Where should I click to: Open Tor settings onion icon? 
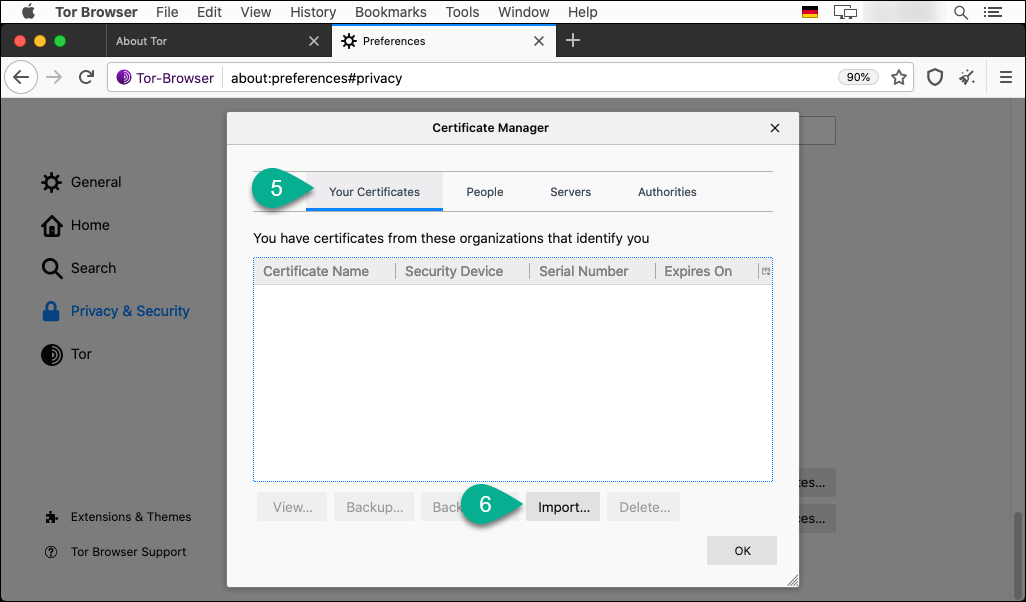click(52, 354)
